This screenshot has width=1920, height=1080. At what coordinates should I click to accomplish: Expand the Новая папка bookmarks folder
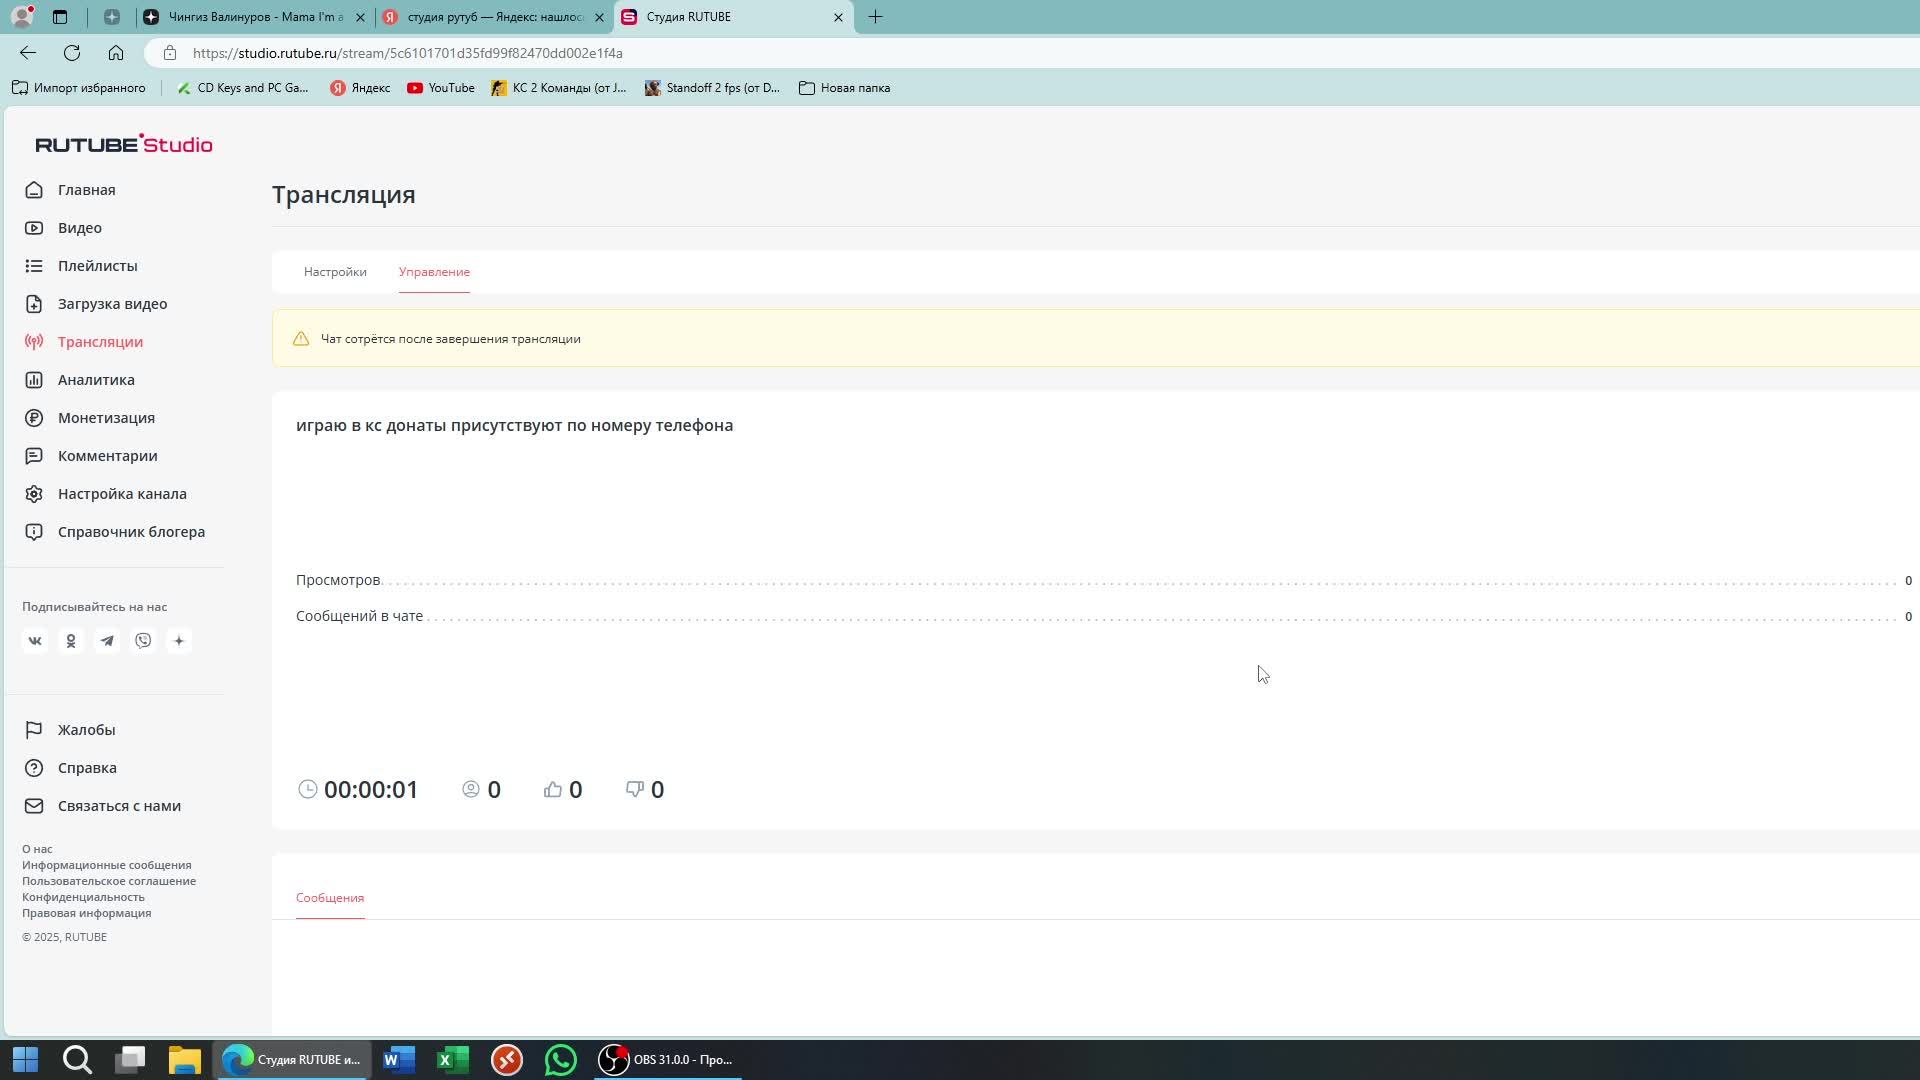tap(845, 88)
